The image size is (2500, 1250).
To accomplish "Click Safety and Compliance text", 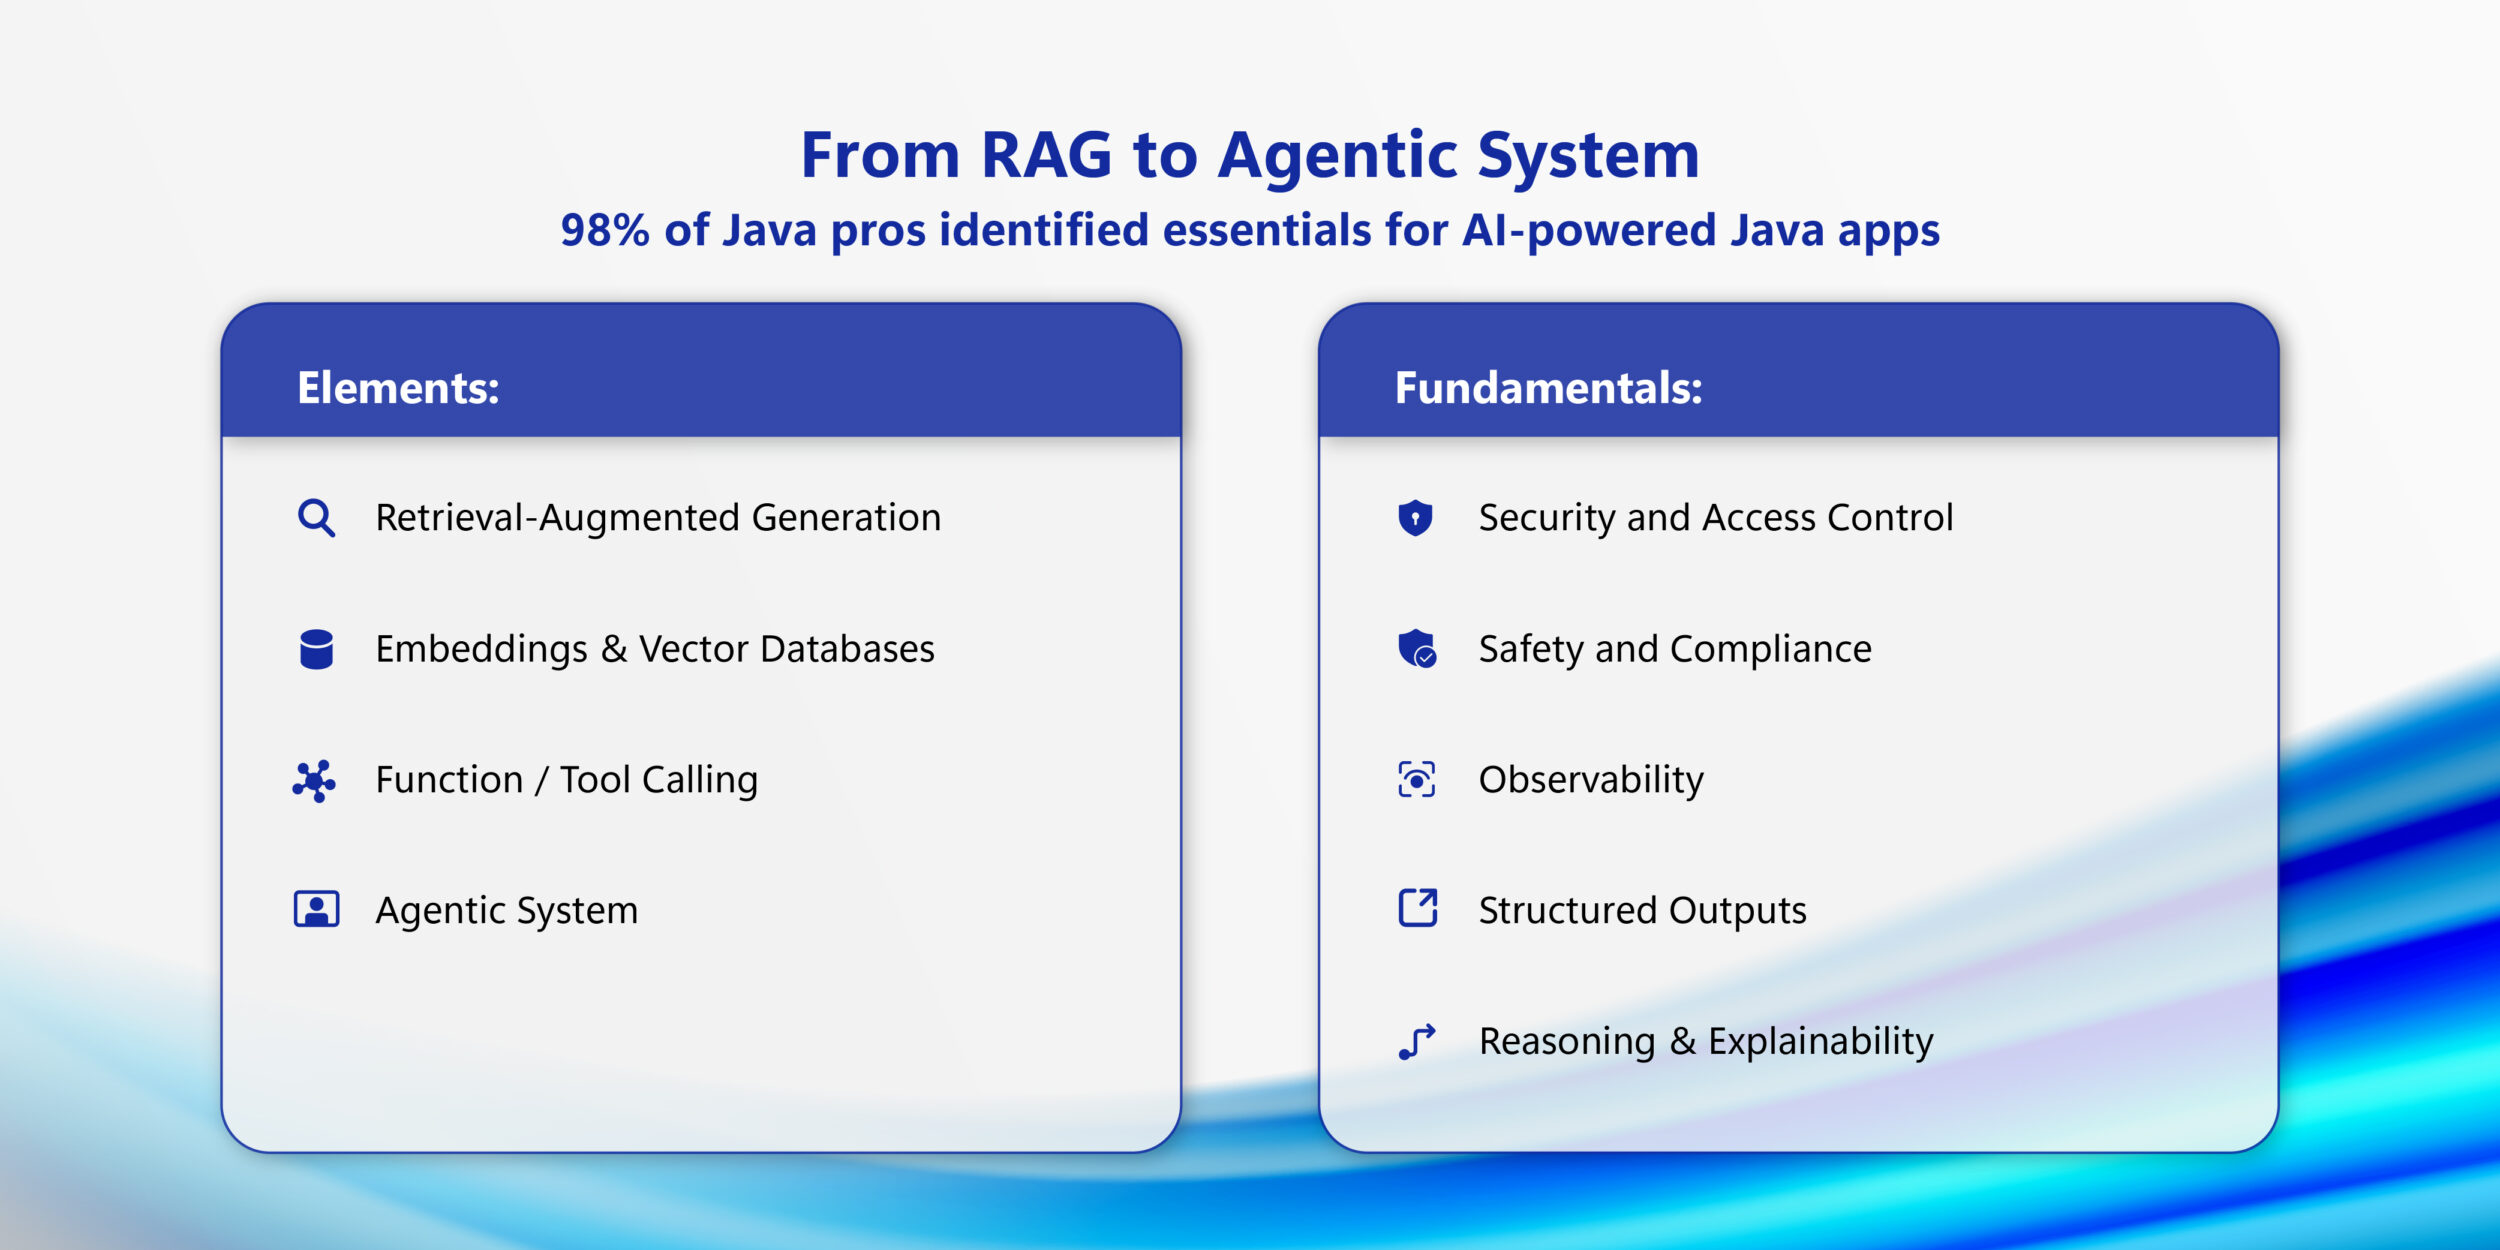I will 1675,649.
